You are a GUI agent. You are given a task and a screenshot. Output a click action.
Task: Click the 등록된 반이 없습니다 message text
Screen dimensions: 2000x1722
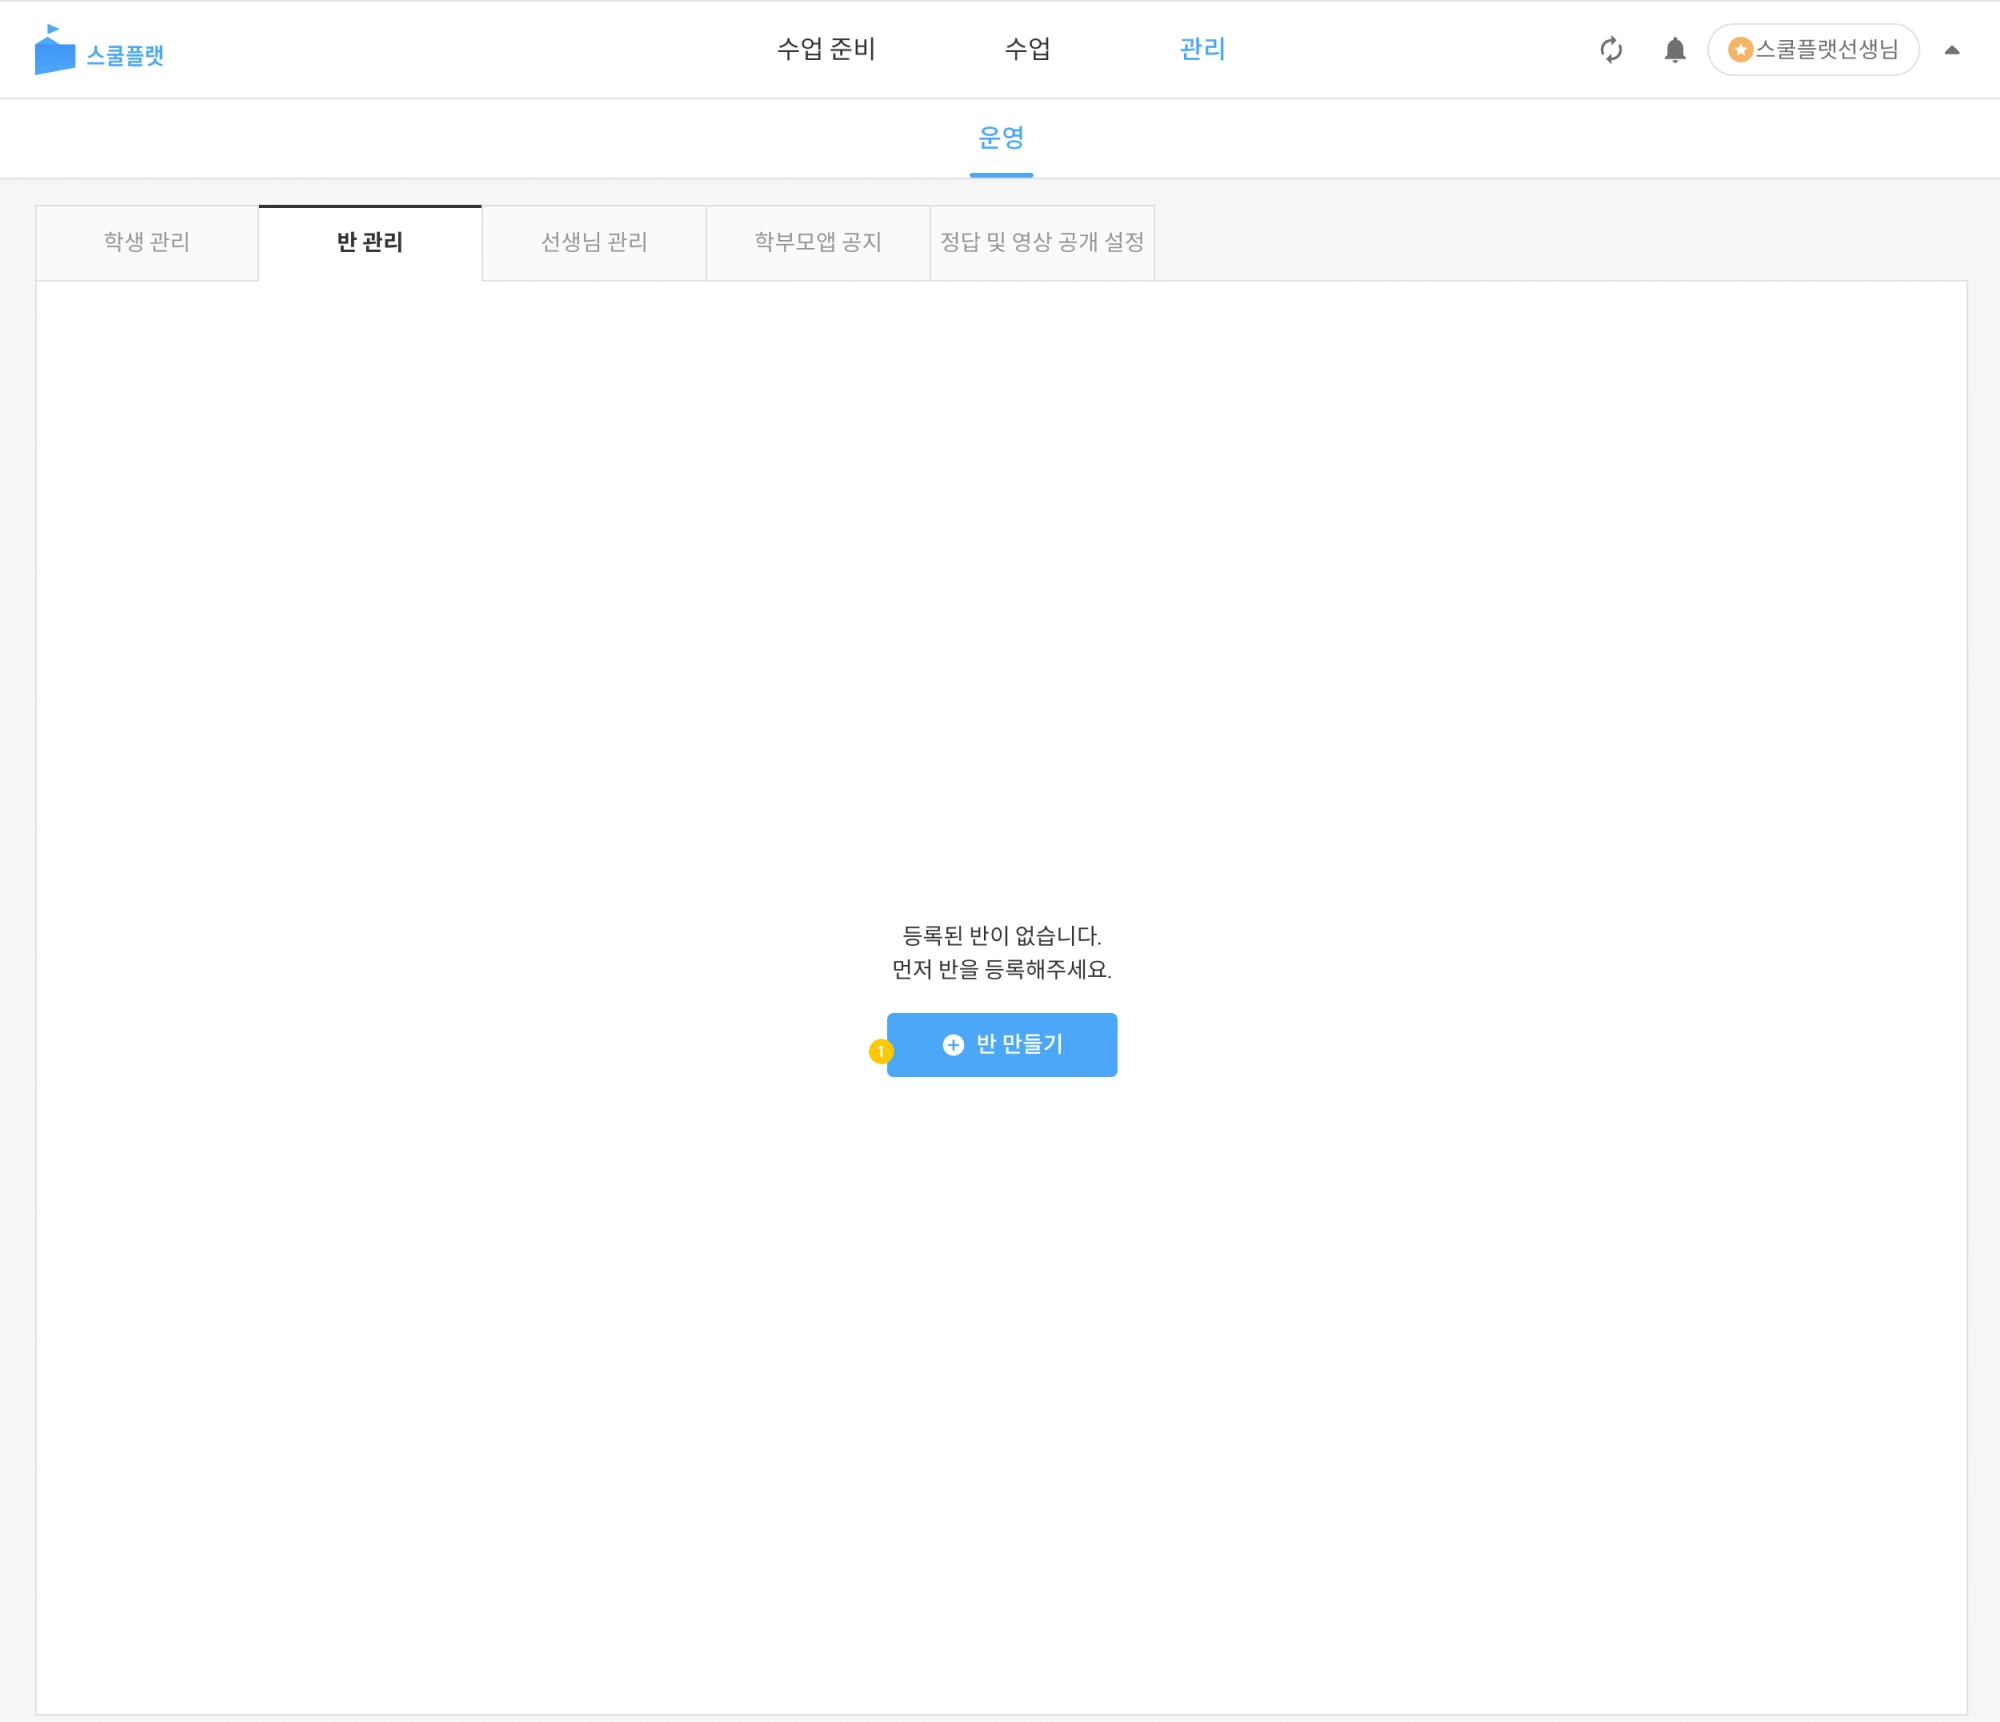1001,936
